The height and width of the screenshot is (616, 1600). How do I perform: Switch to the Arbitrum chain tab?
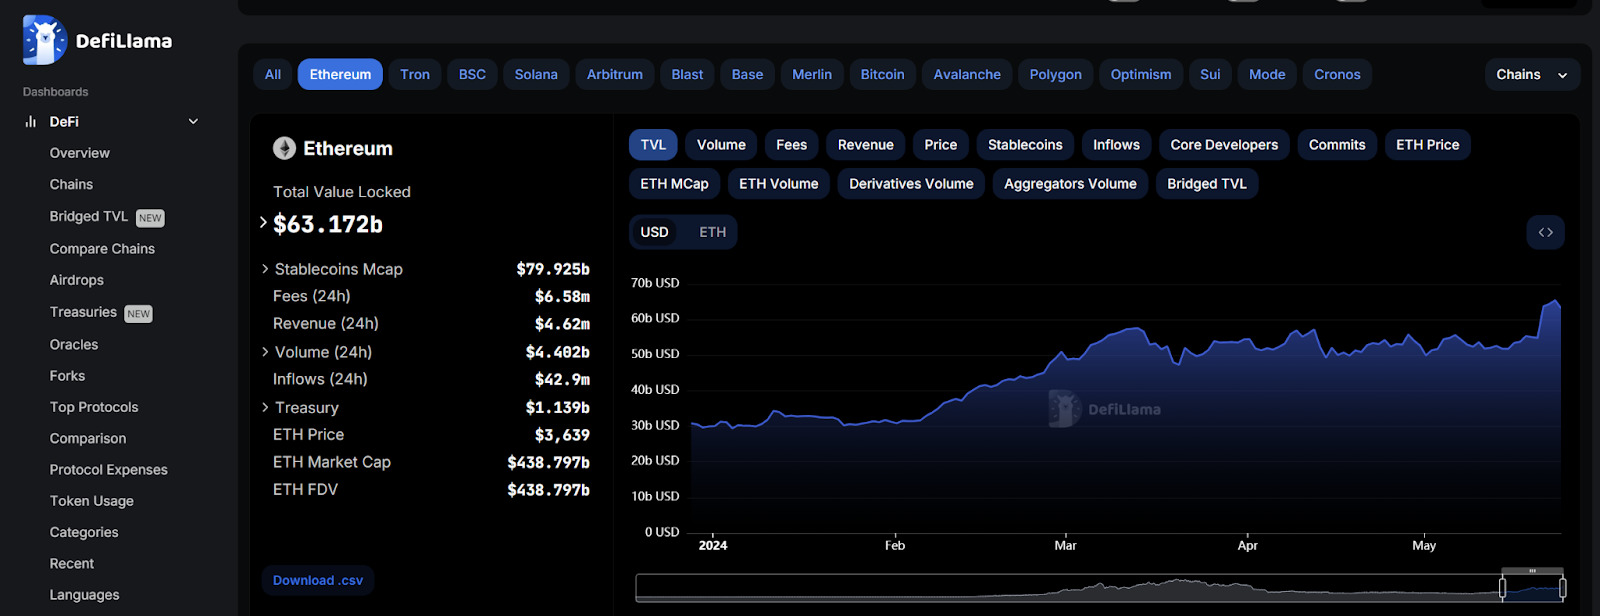(615, 75)
